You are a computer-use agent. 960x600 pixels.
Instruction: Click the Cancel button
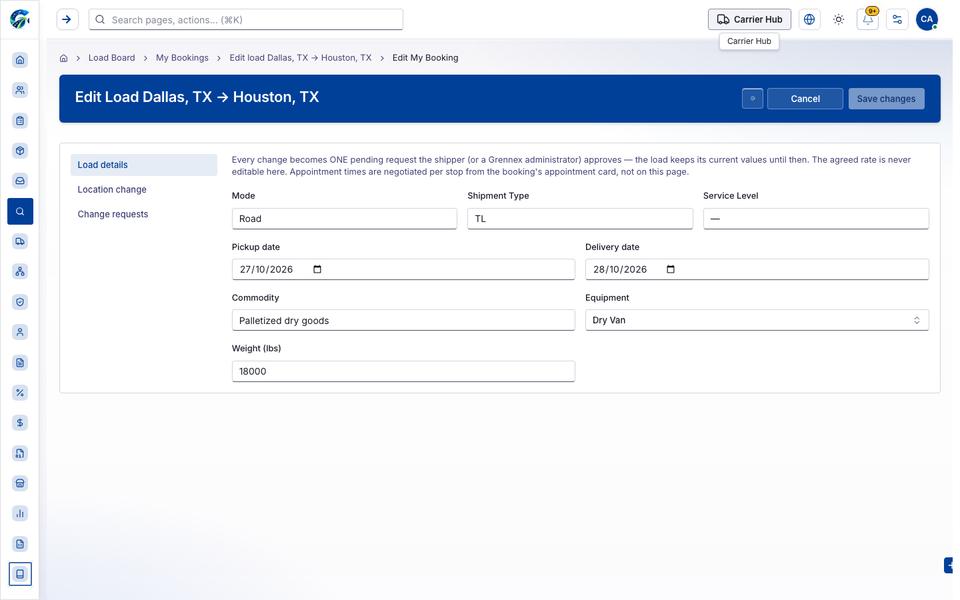click(x=805, y=99)
